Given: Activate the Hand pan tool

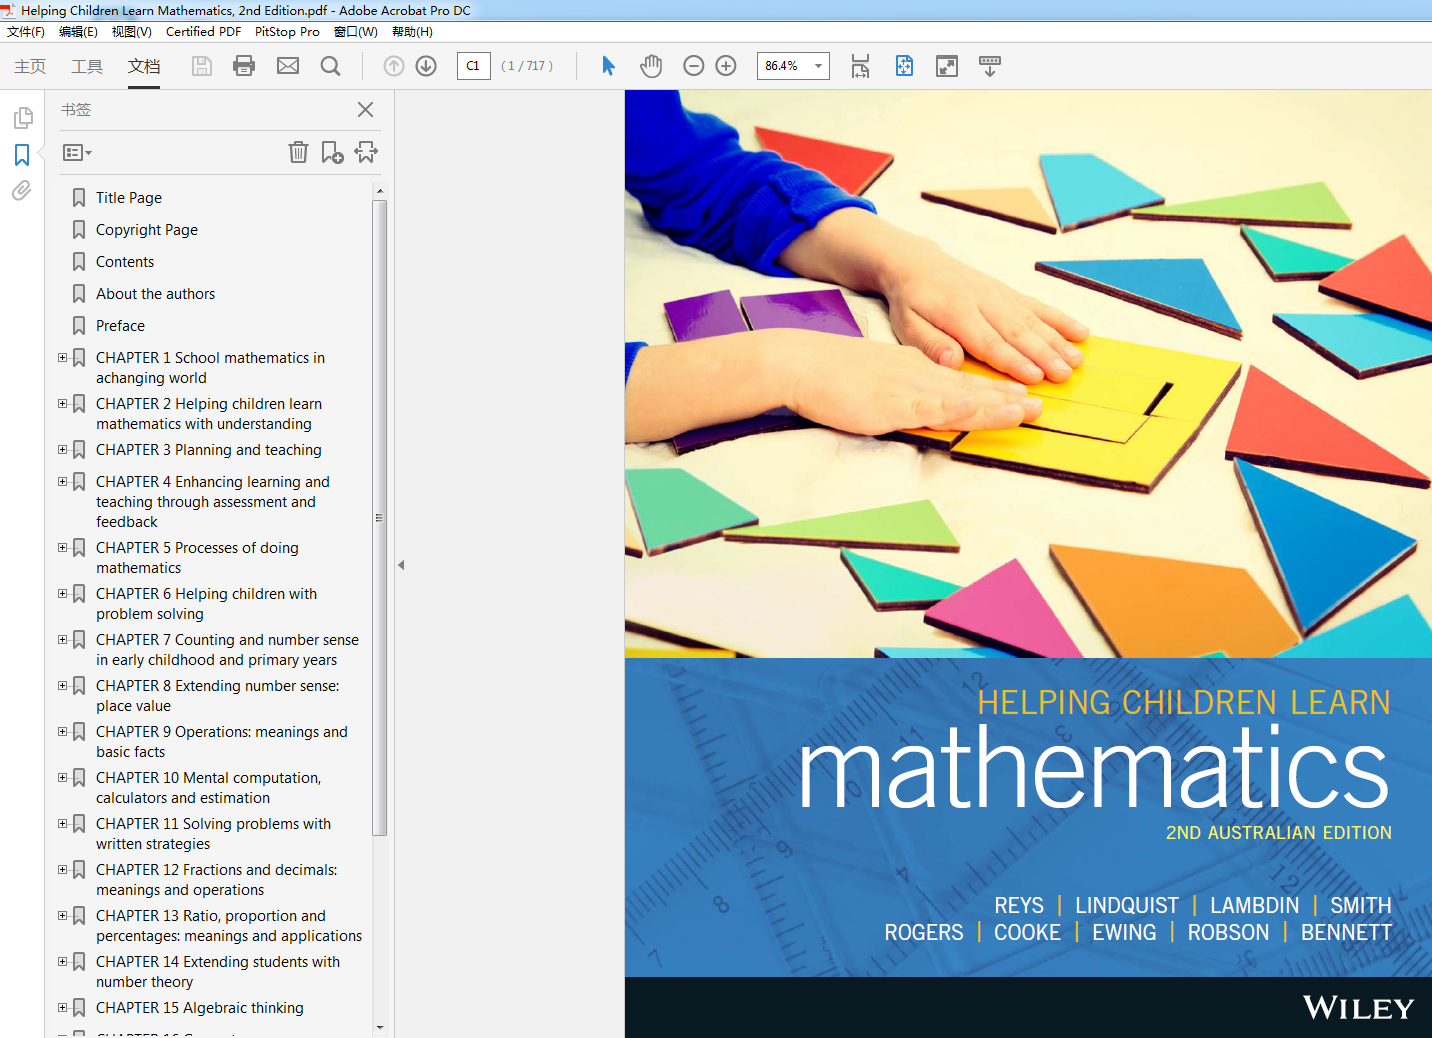Looking at the screenshot, I should coord(651,66).
